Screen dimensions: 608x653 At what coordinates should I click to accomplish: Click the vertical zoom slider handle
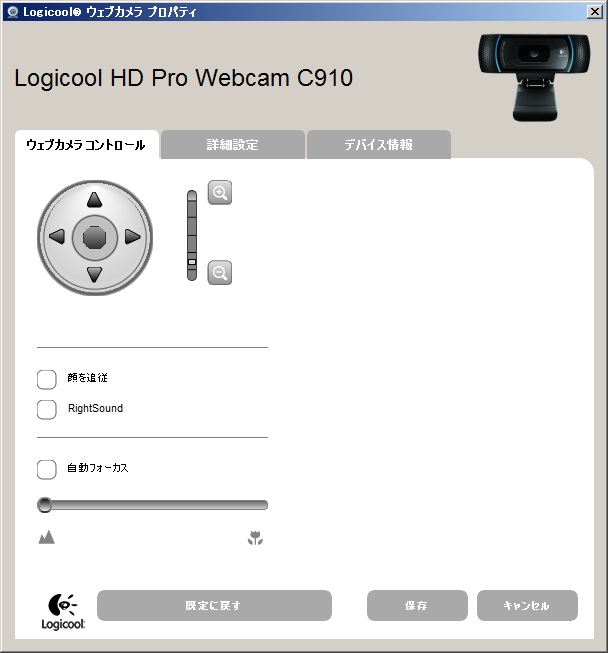(x=192, y=262)
